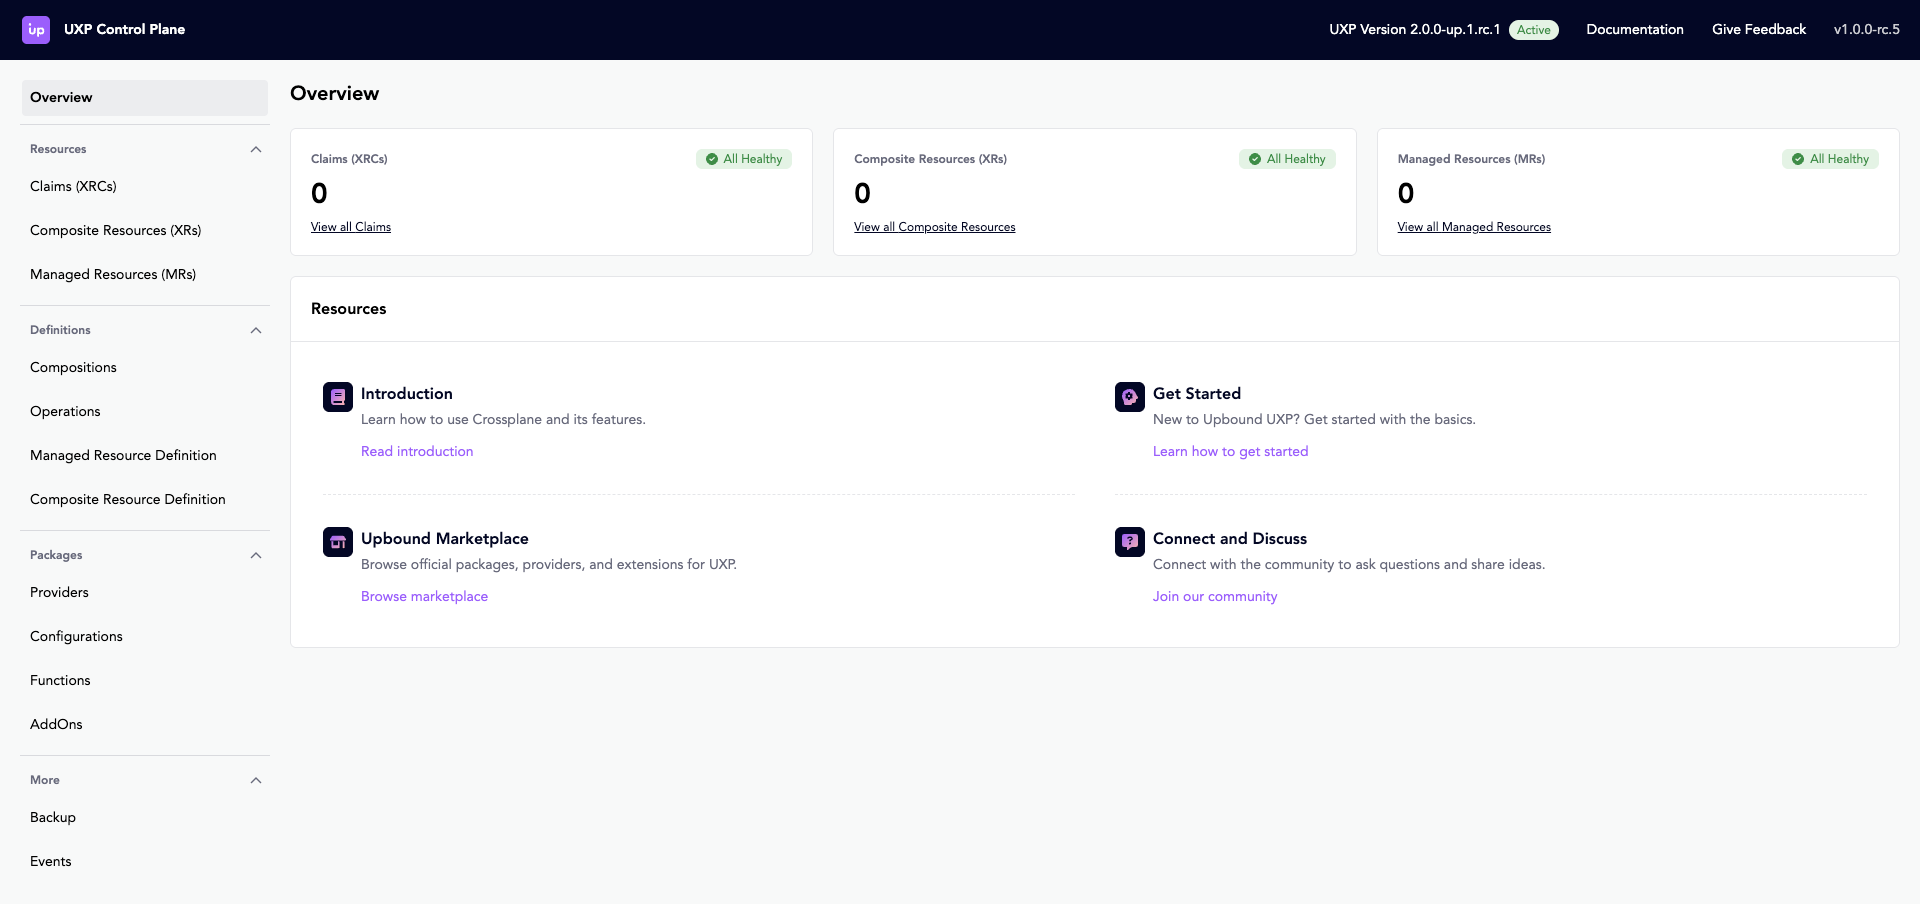The height and width of the screenshot is (904, 1920).
Task: Click the Claims All Healthy status badge
Action: 743,159
